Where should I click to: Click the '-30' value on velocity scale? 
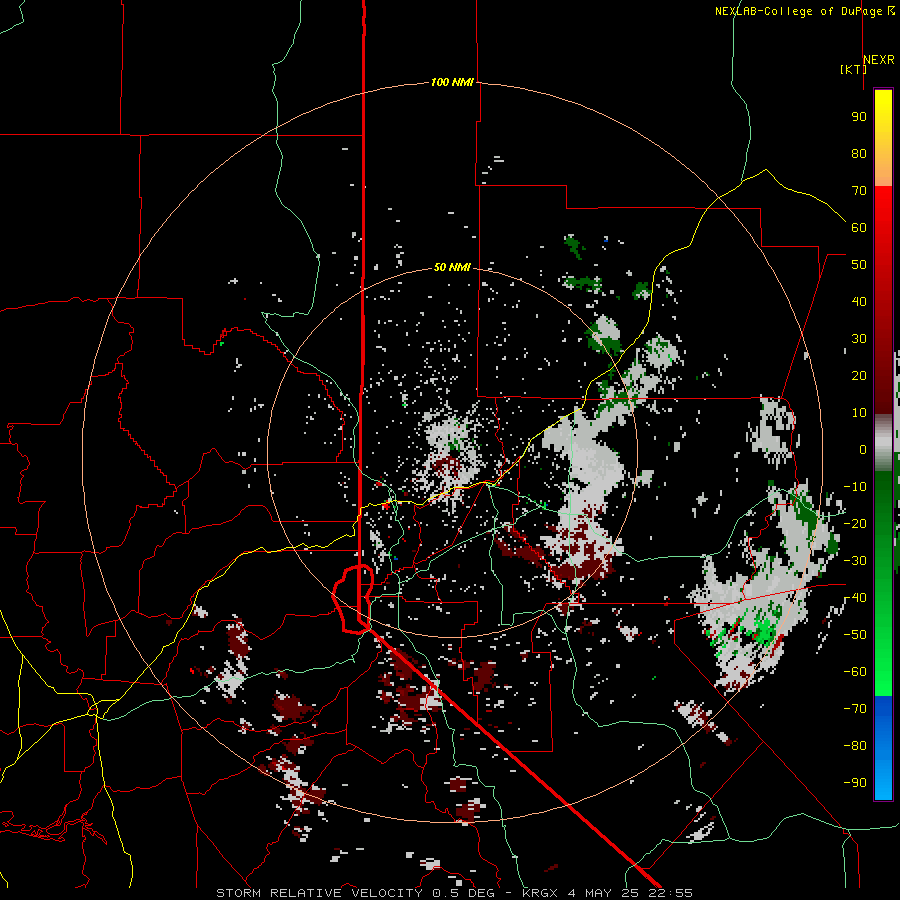pos(855,561)
